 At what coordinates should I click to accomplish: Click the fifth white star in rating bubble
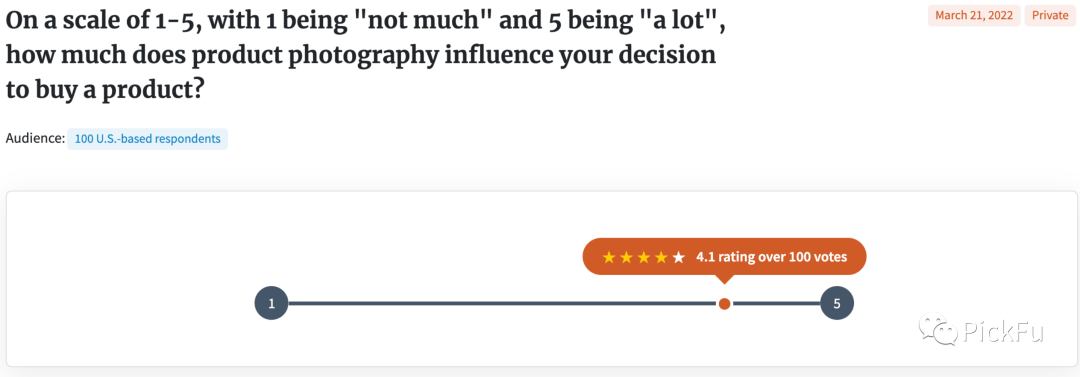coord(679,258)
